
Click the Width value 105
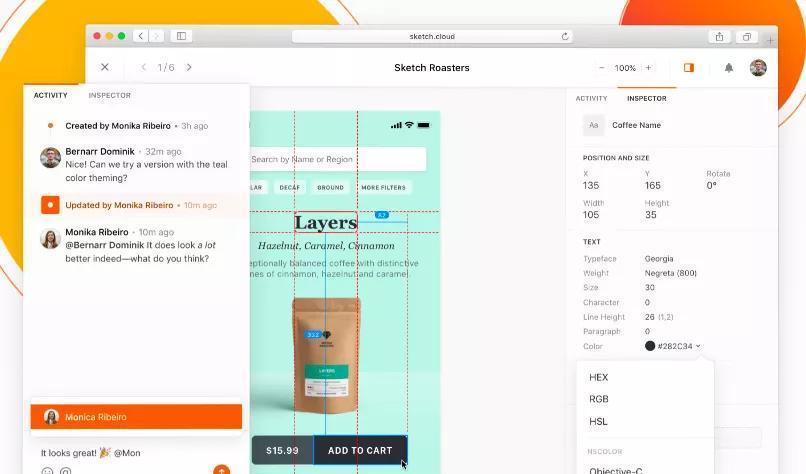point(591,215)
